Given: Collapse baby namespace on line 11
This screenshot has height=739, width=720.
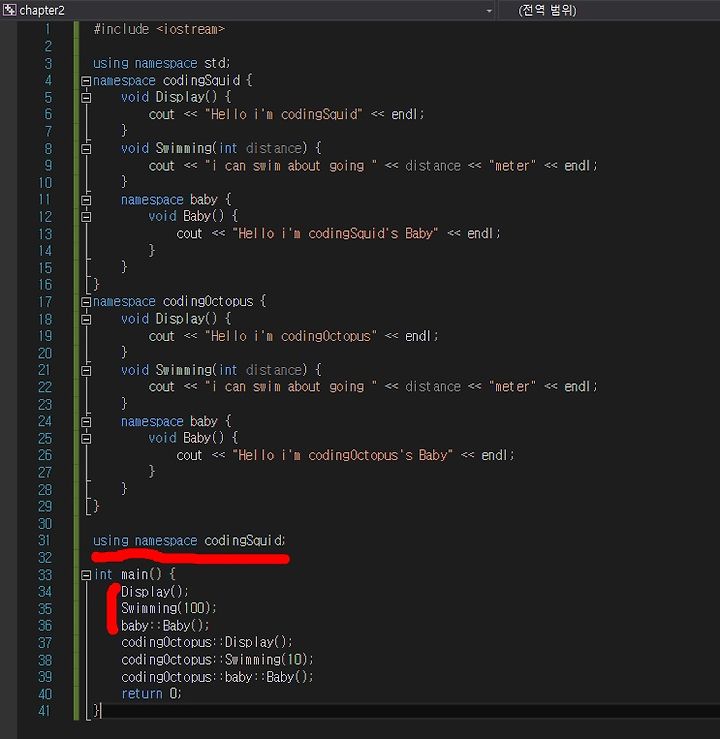Looking at the screenshot, I should (86, 200).
